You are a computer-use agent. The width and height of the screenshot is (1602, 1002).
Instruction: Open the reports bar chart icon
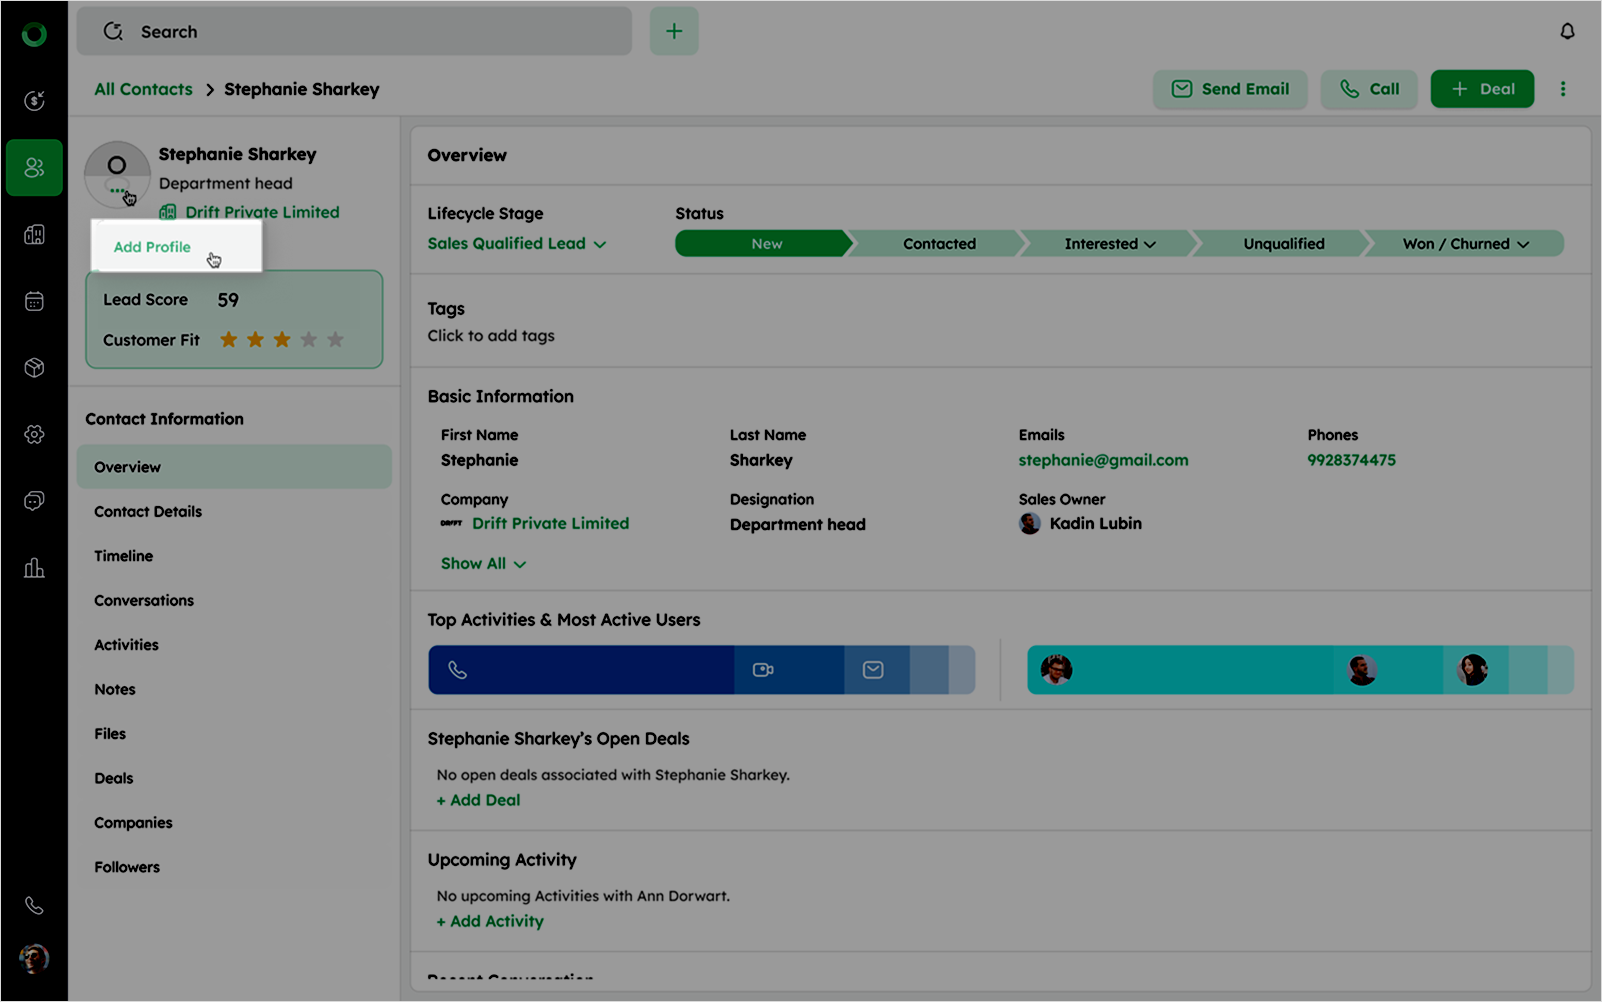click(34, 568)
